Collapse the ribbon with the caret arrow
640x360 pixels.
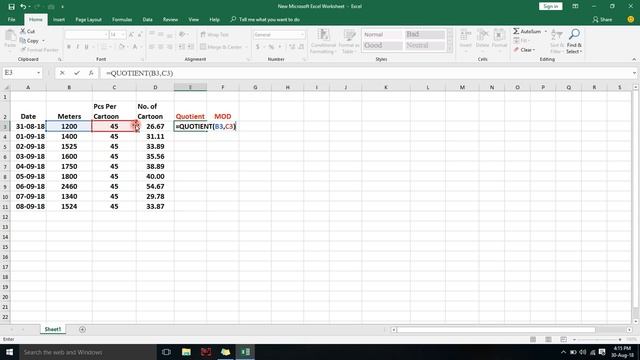[634, 59]
